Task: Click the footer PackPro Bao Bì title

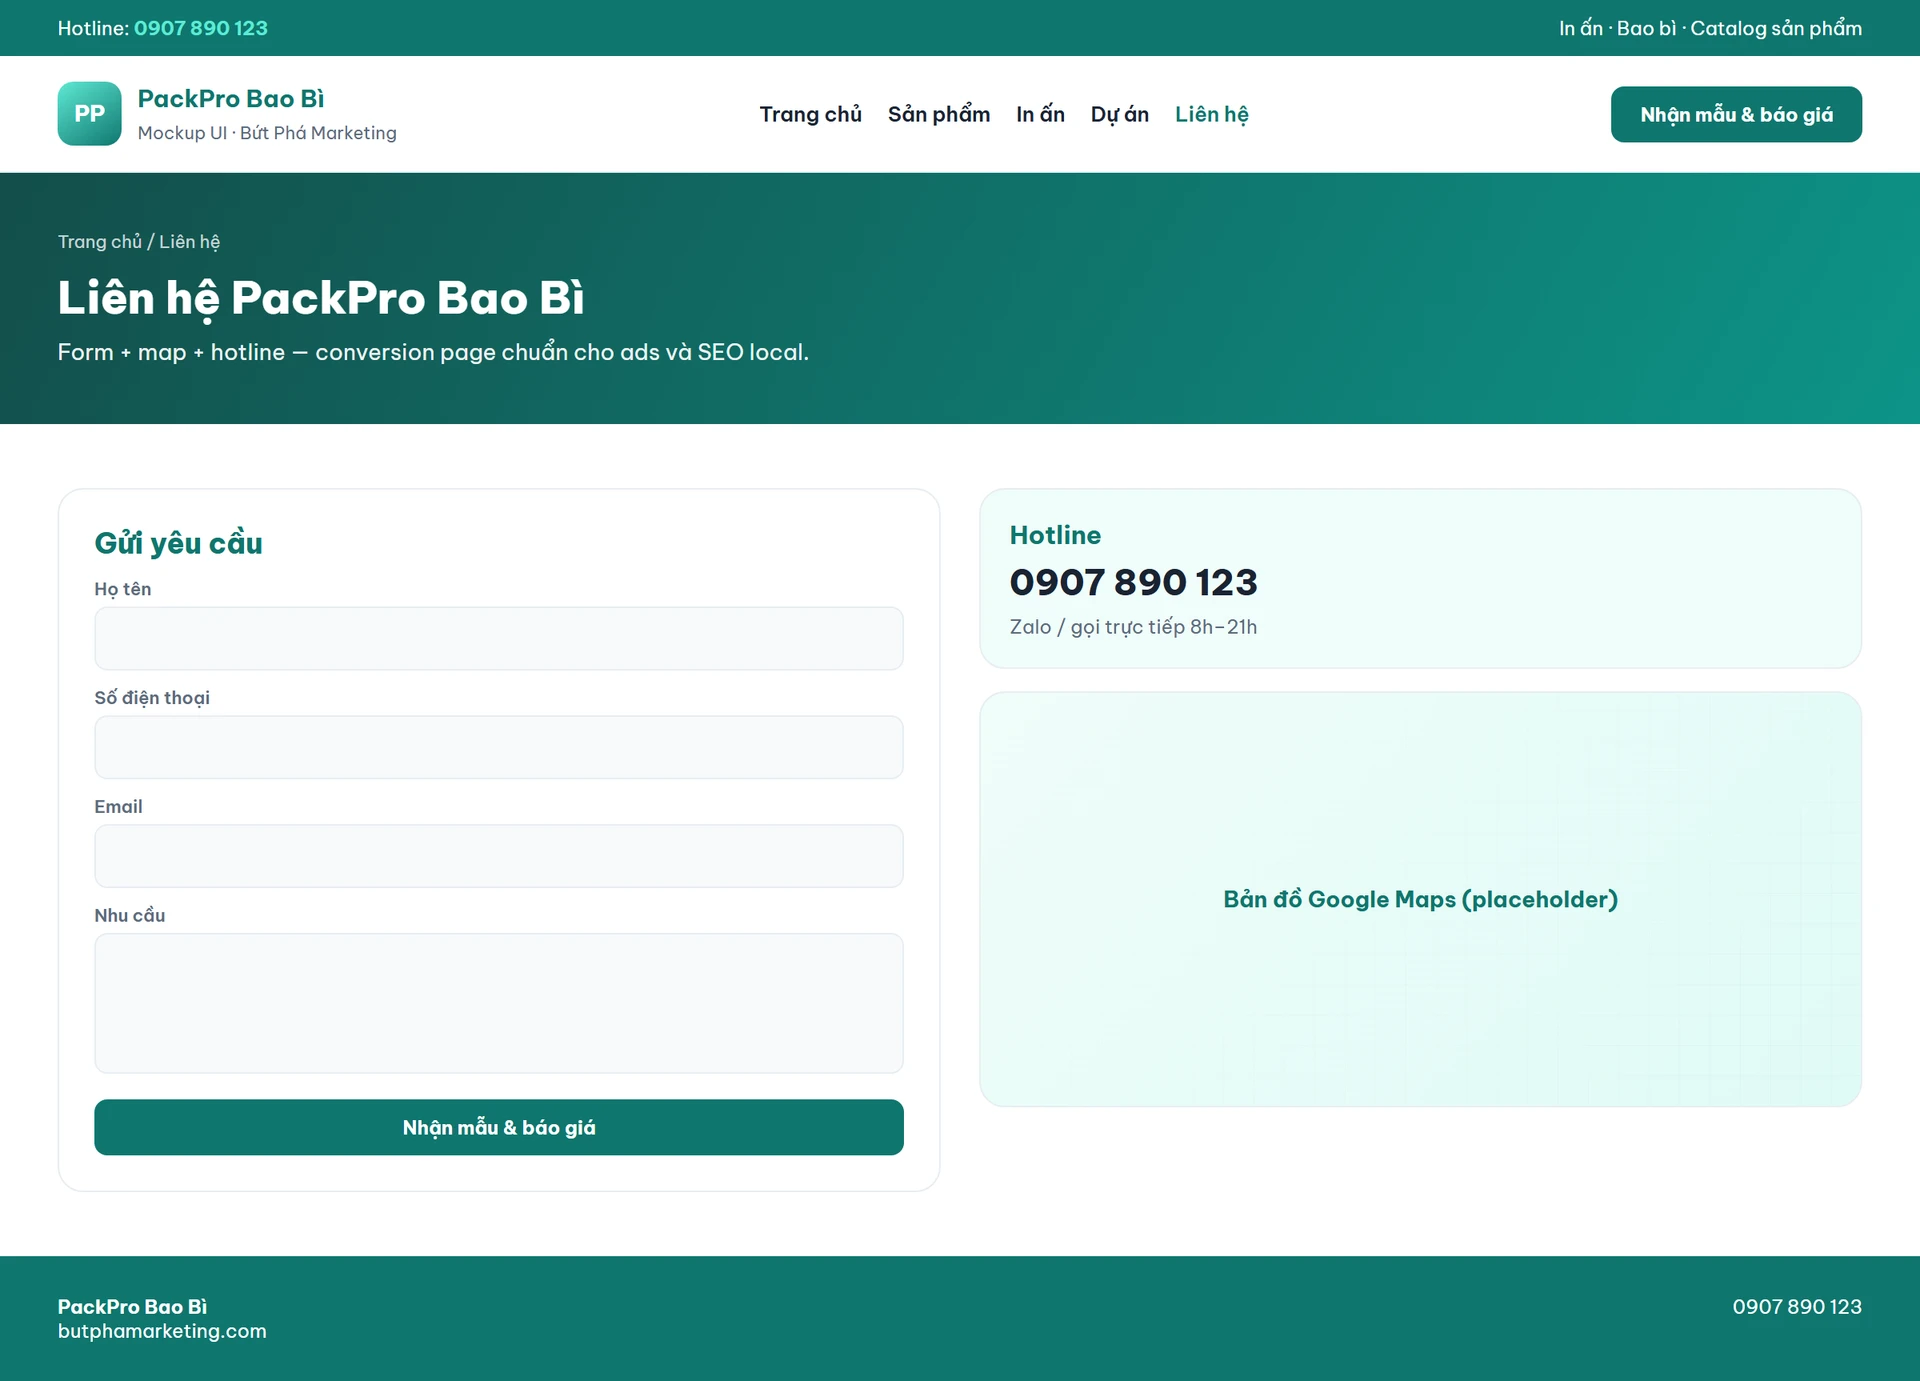Action: click(132, 1307)
